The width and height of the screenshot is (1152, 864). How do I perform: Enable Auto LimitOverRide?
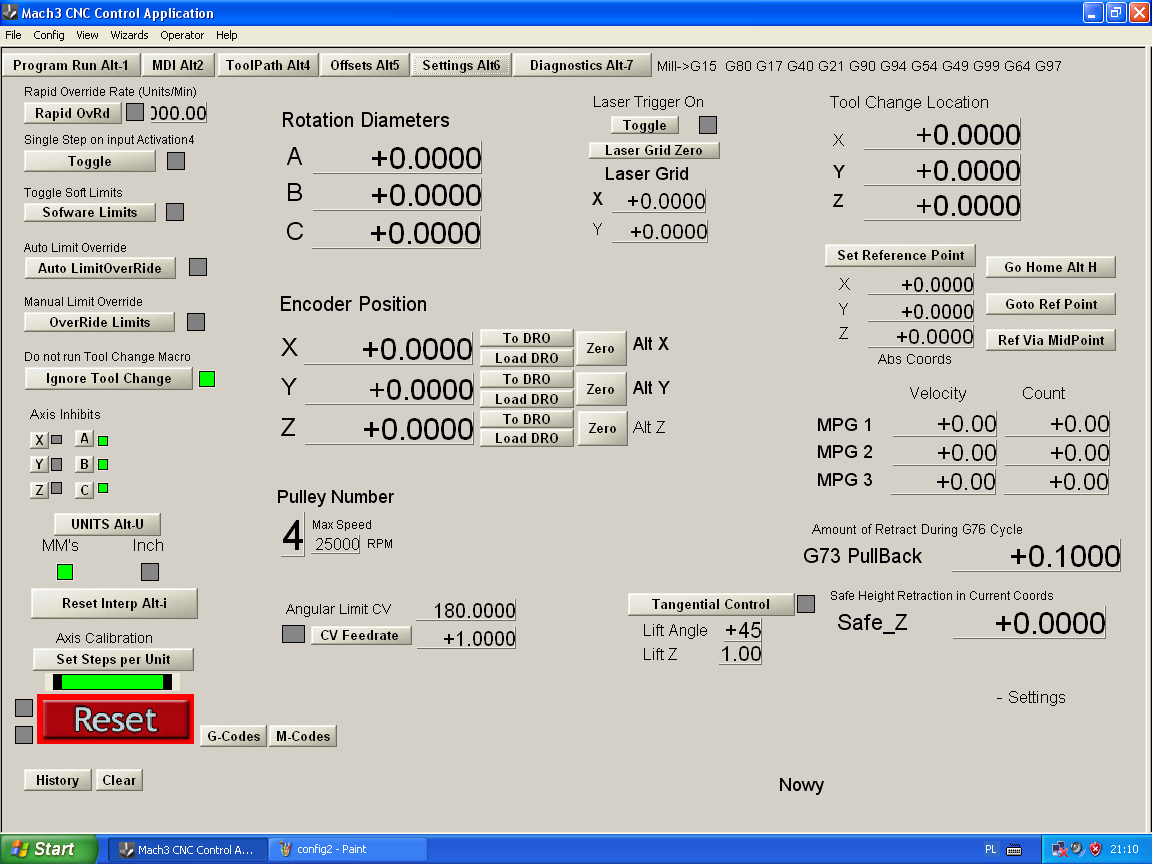(100, 268)
